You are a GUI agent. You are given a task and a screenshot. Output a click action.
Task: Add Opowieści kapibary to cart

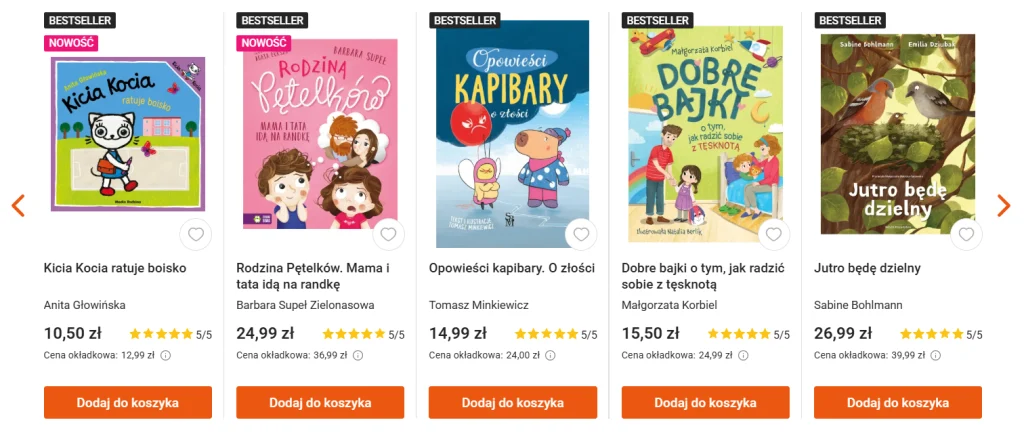coord(513,402)
